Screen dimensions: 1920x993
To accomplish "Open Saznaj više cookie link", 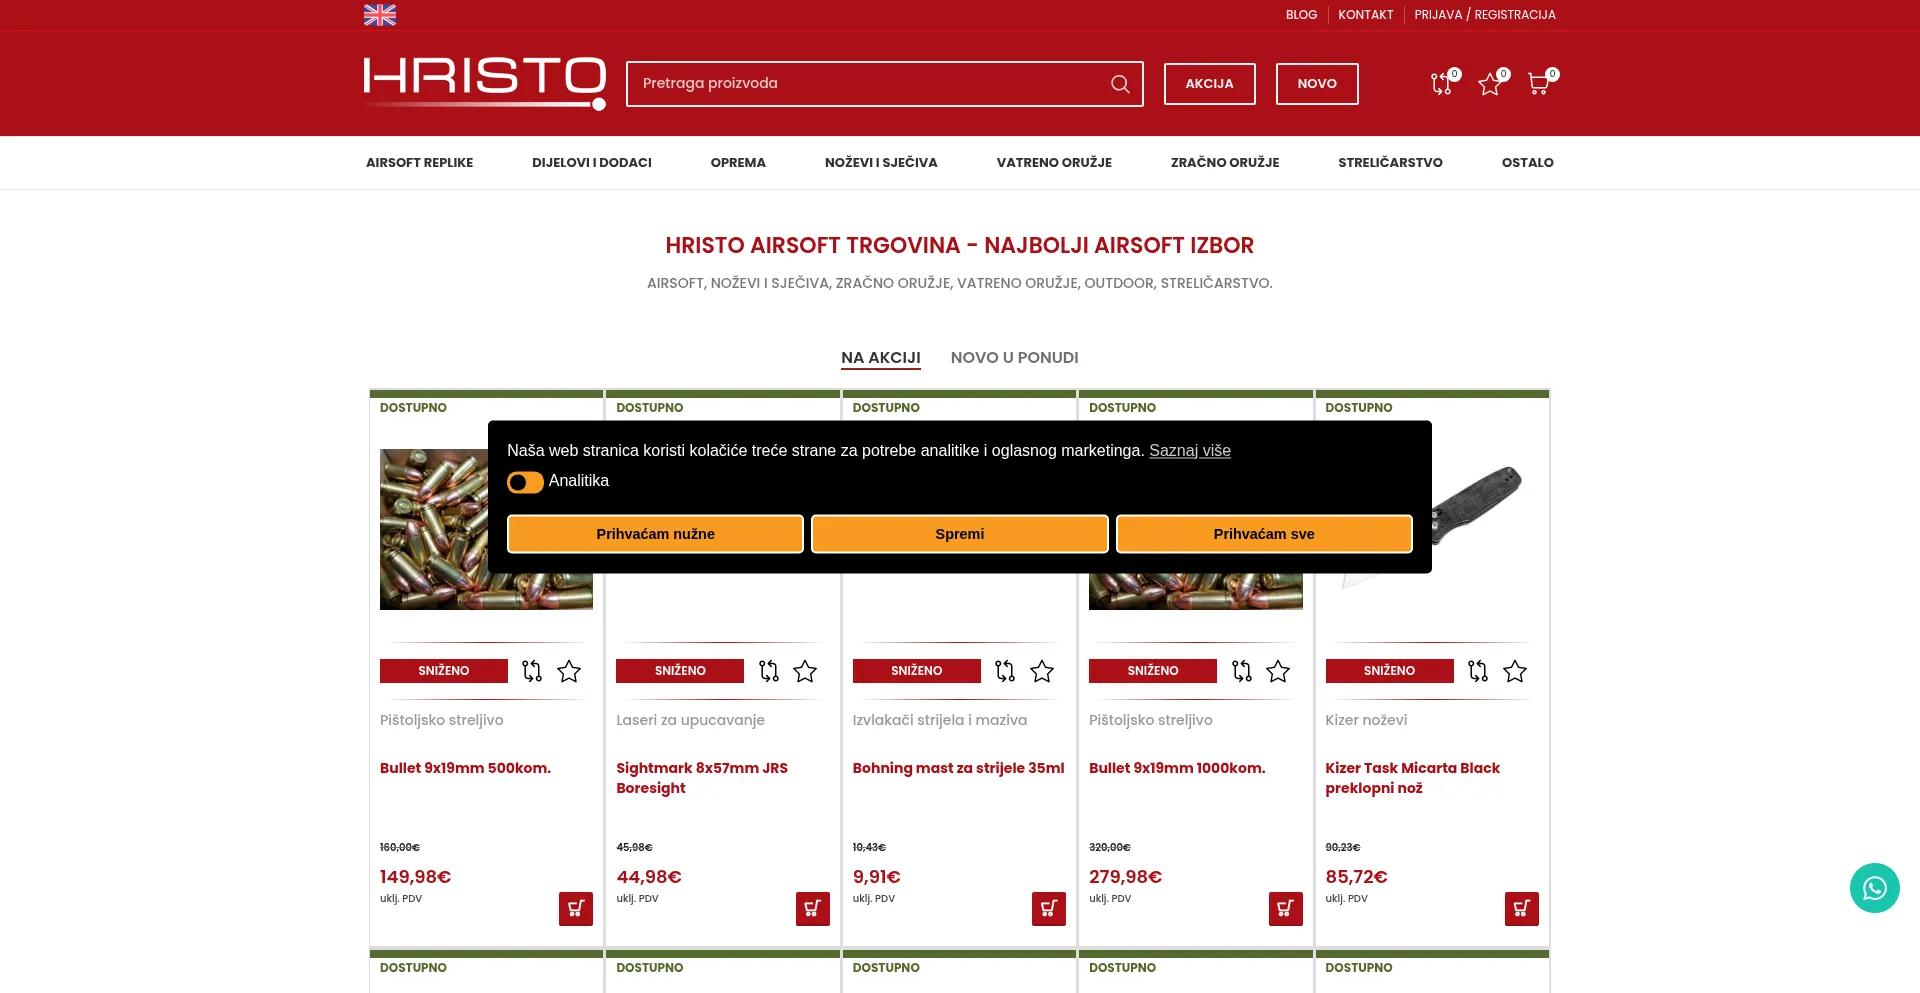I will coord(1190,451).
